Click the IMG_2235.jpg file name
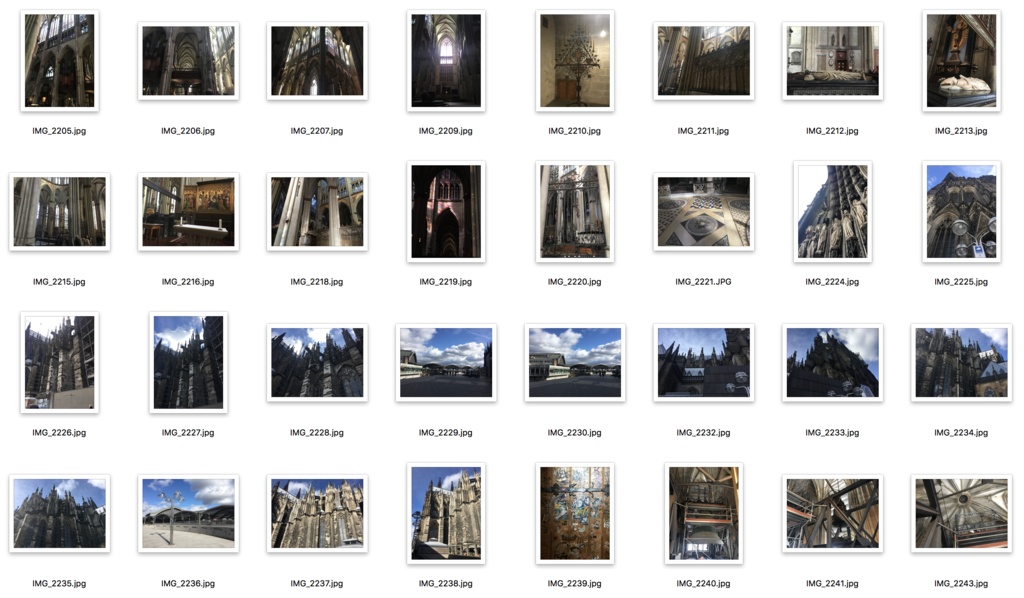The image size is (1024, 598). [x=59, y=583]
